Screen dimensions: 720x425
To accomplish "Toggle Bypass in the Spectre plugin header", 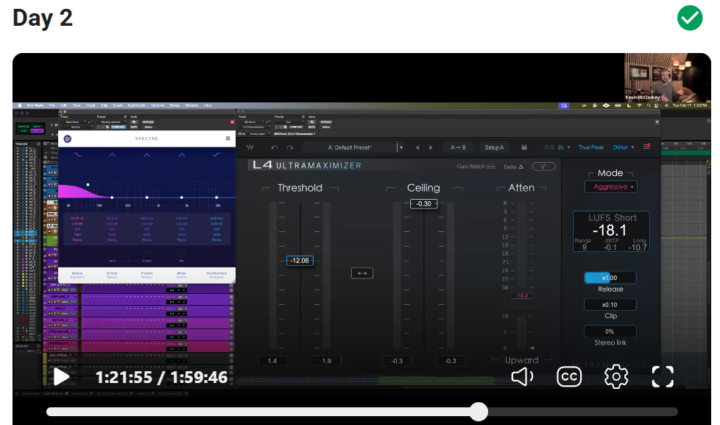I will click(148, 122).
